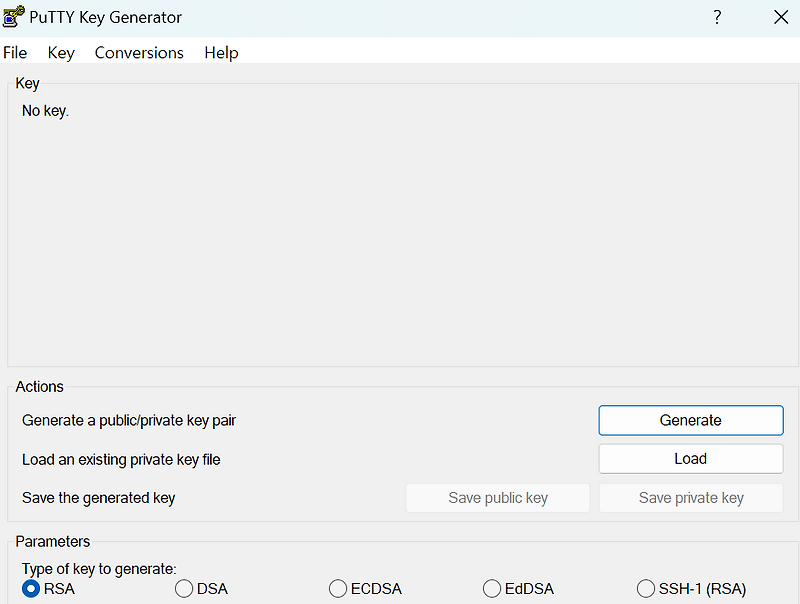Click the PuTTY Key Generator title text
800x604 pixels.
[x=103, y=17]
